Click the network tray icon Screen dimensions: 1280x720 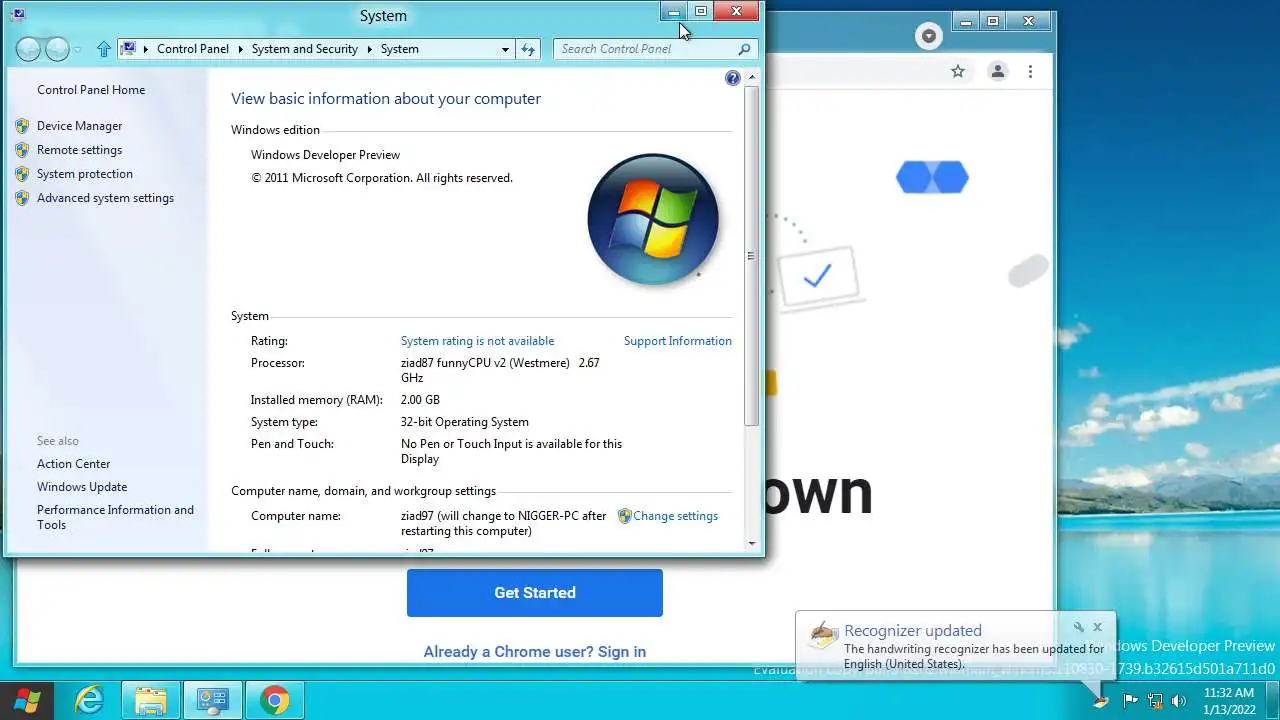coord(1155,701)
